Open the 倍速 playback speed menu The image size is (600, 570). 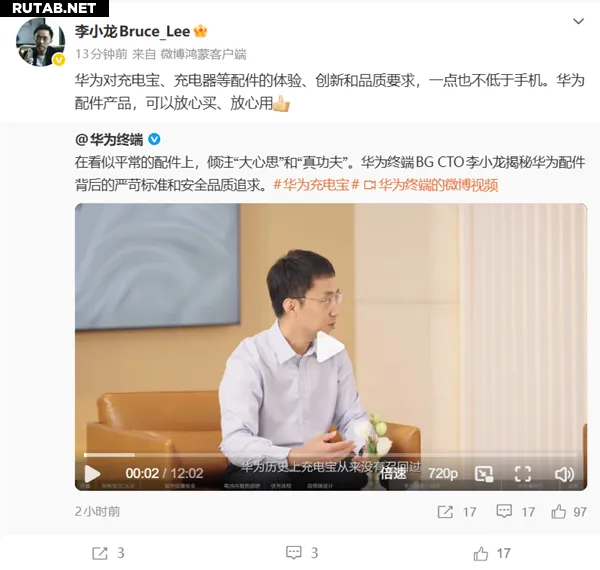393,474
